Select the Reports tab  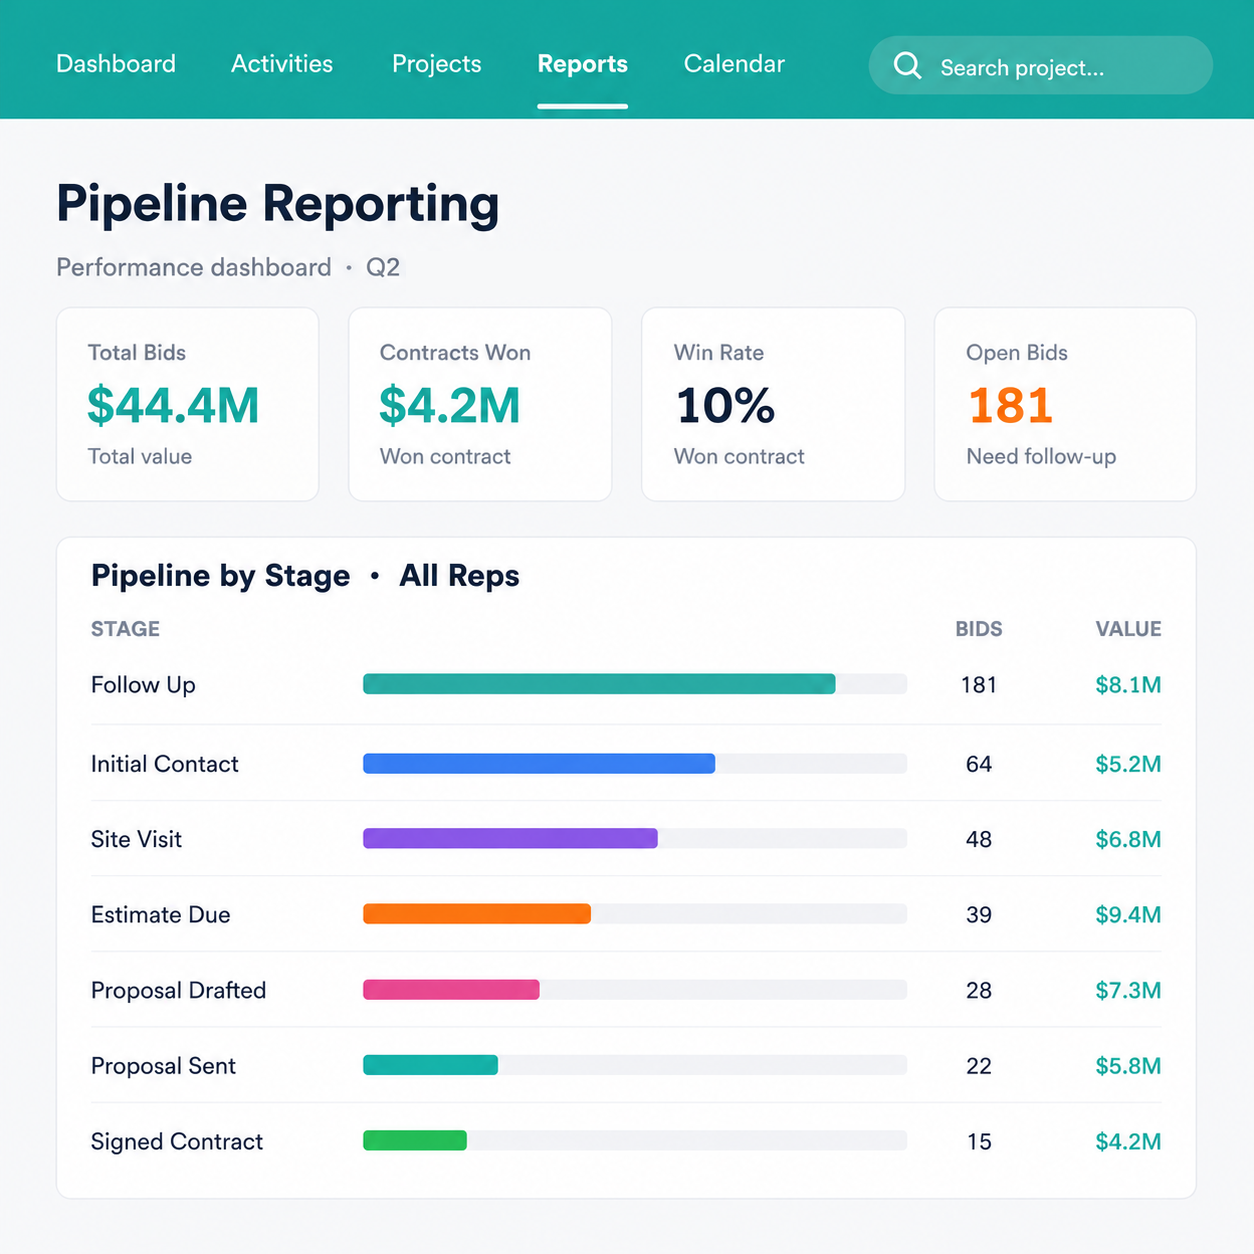(582, 64)
